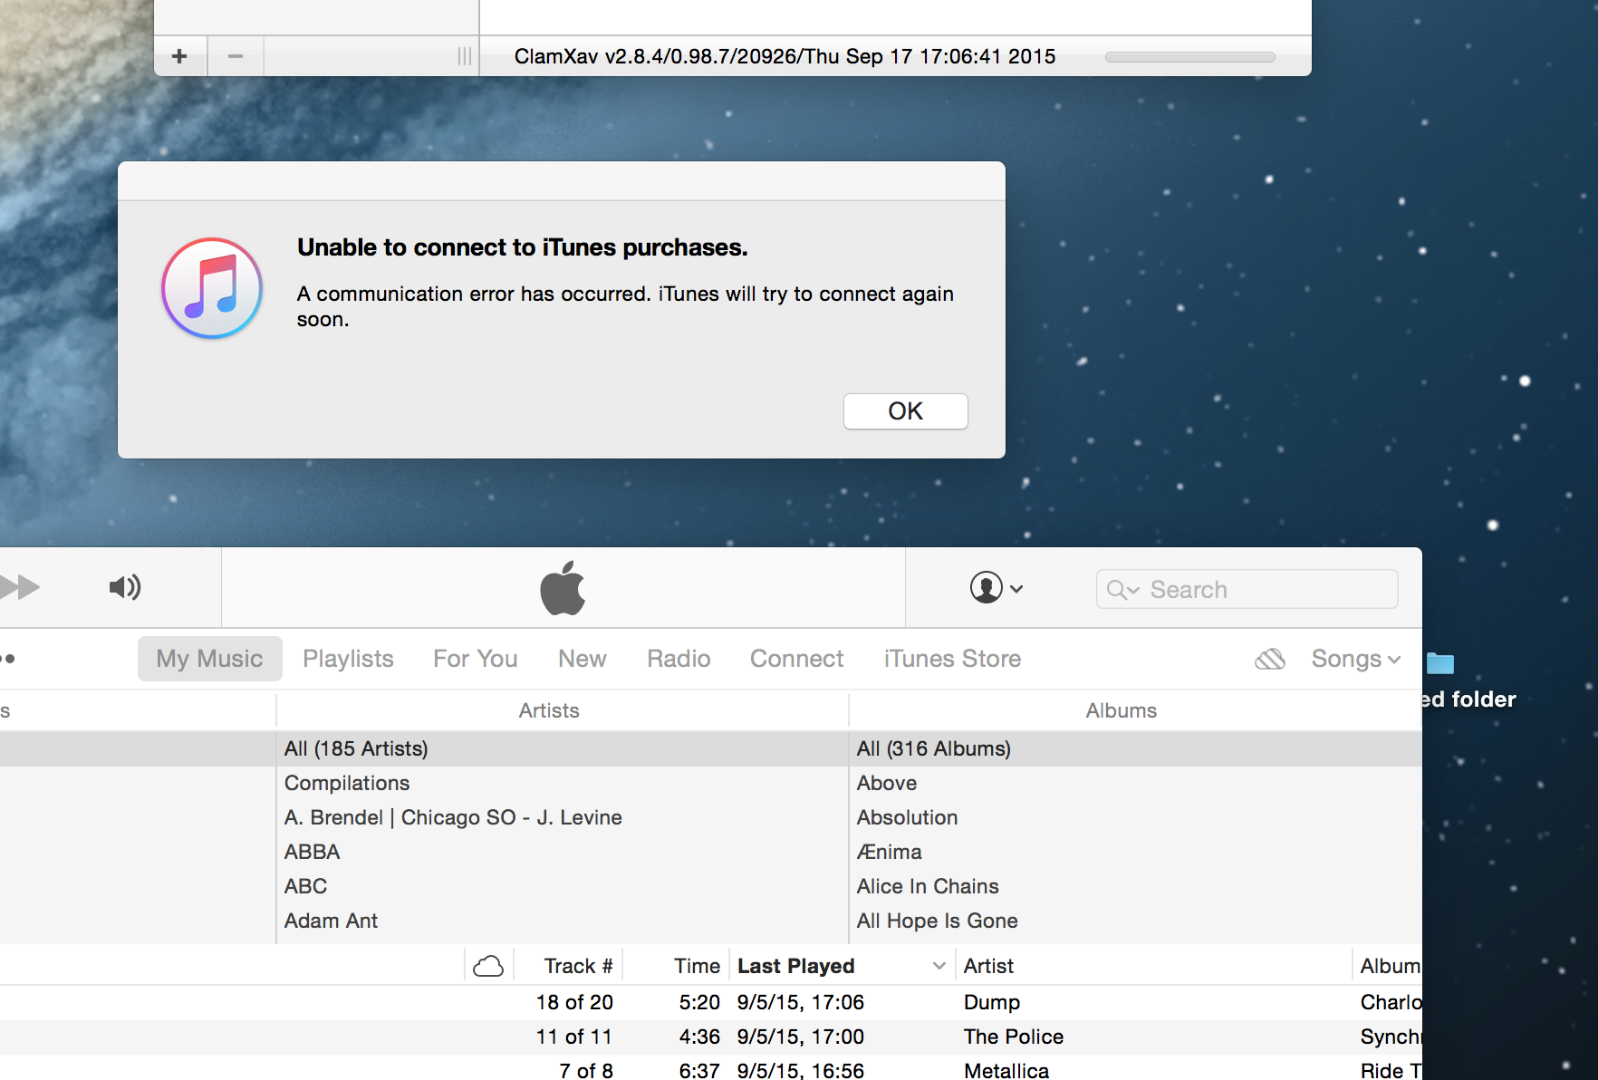
Task: Select the album Absolution
Action: pyautogui.click(x=1136, y=818)
